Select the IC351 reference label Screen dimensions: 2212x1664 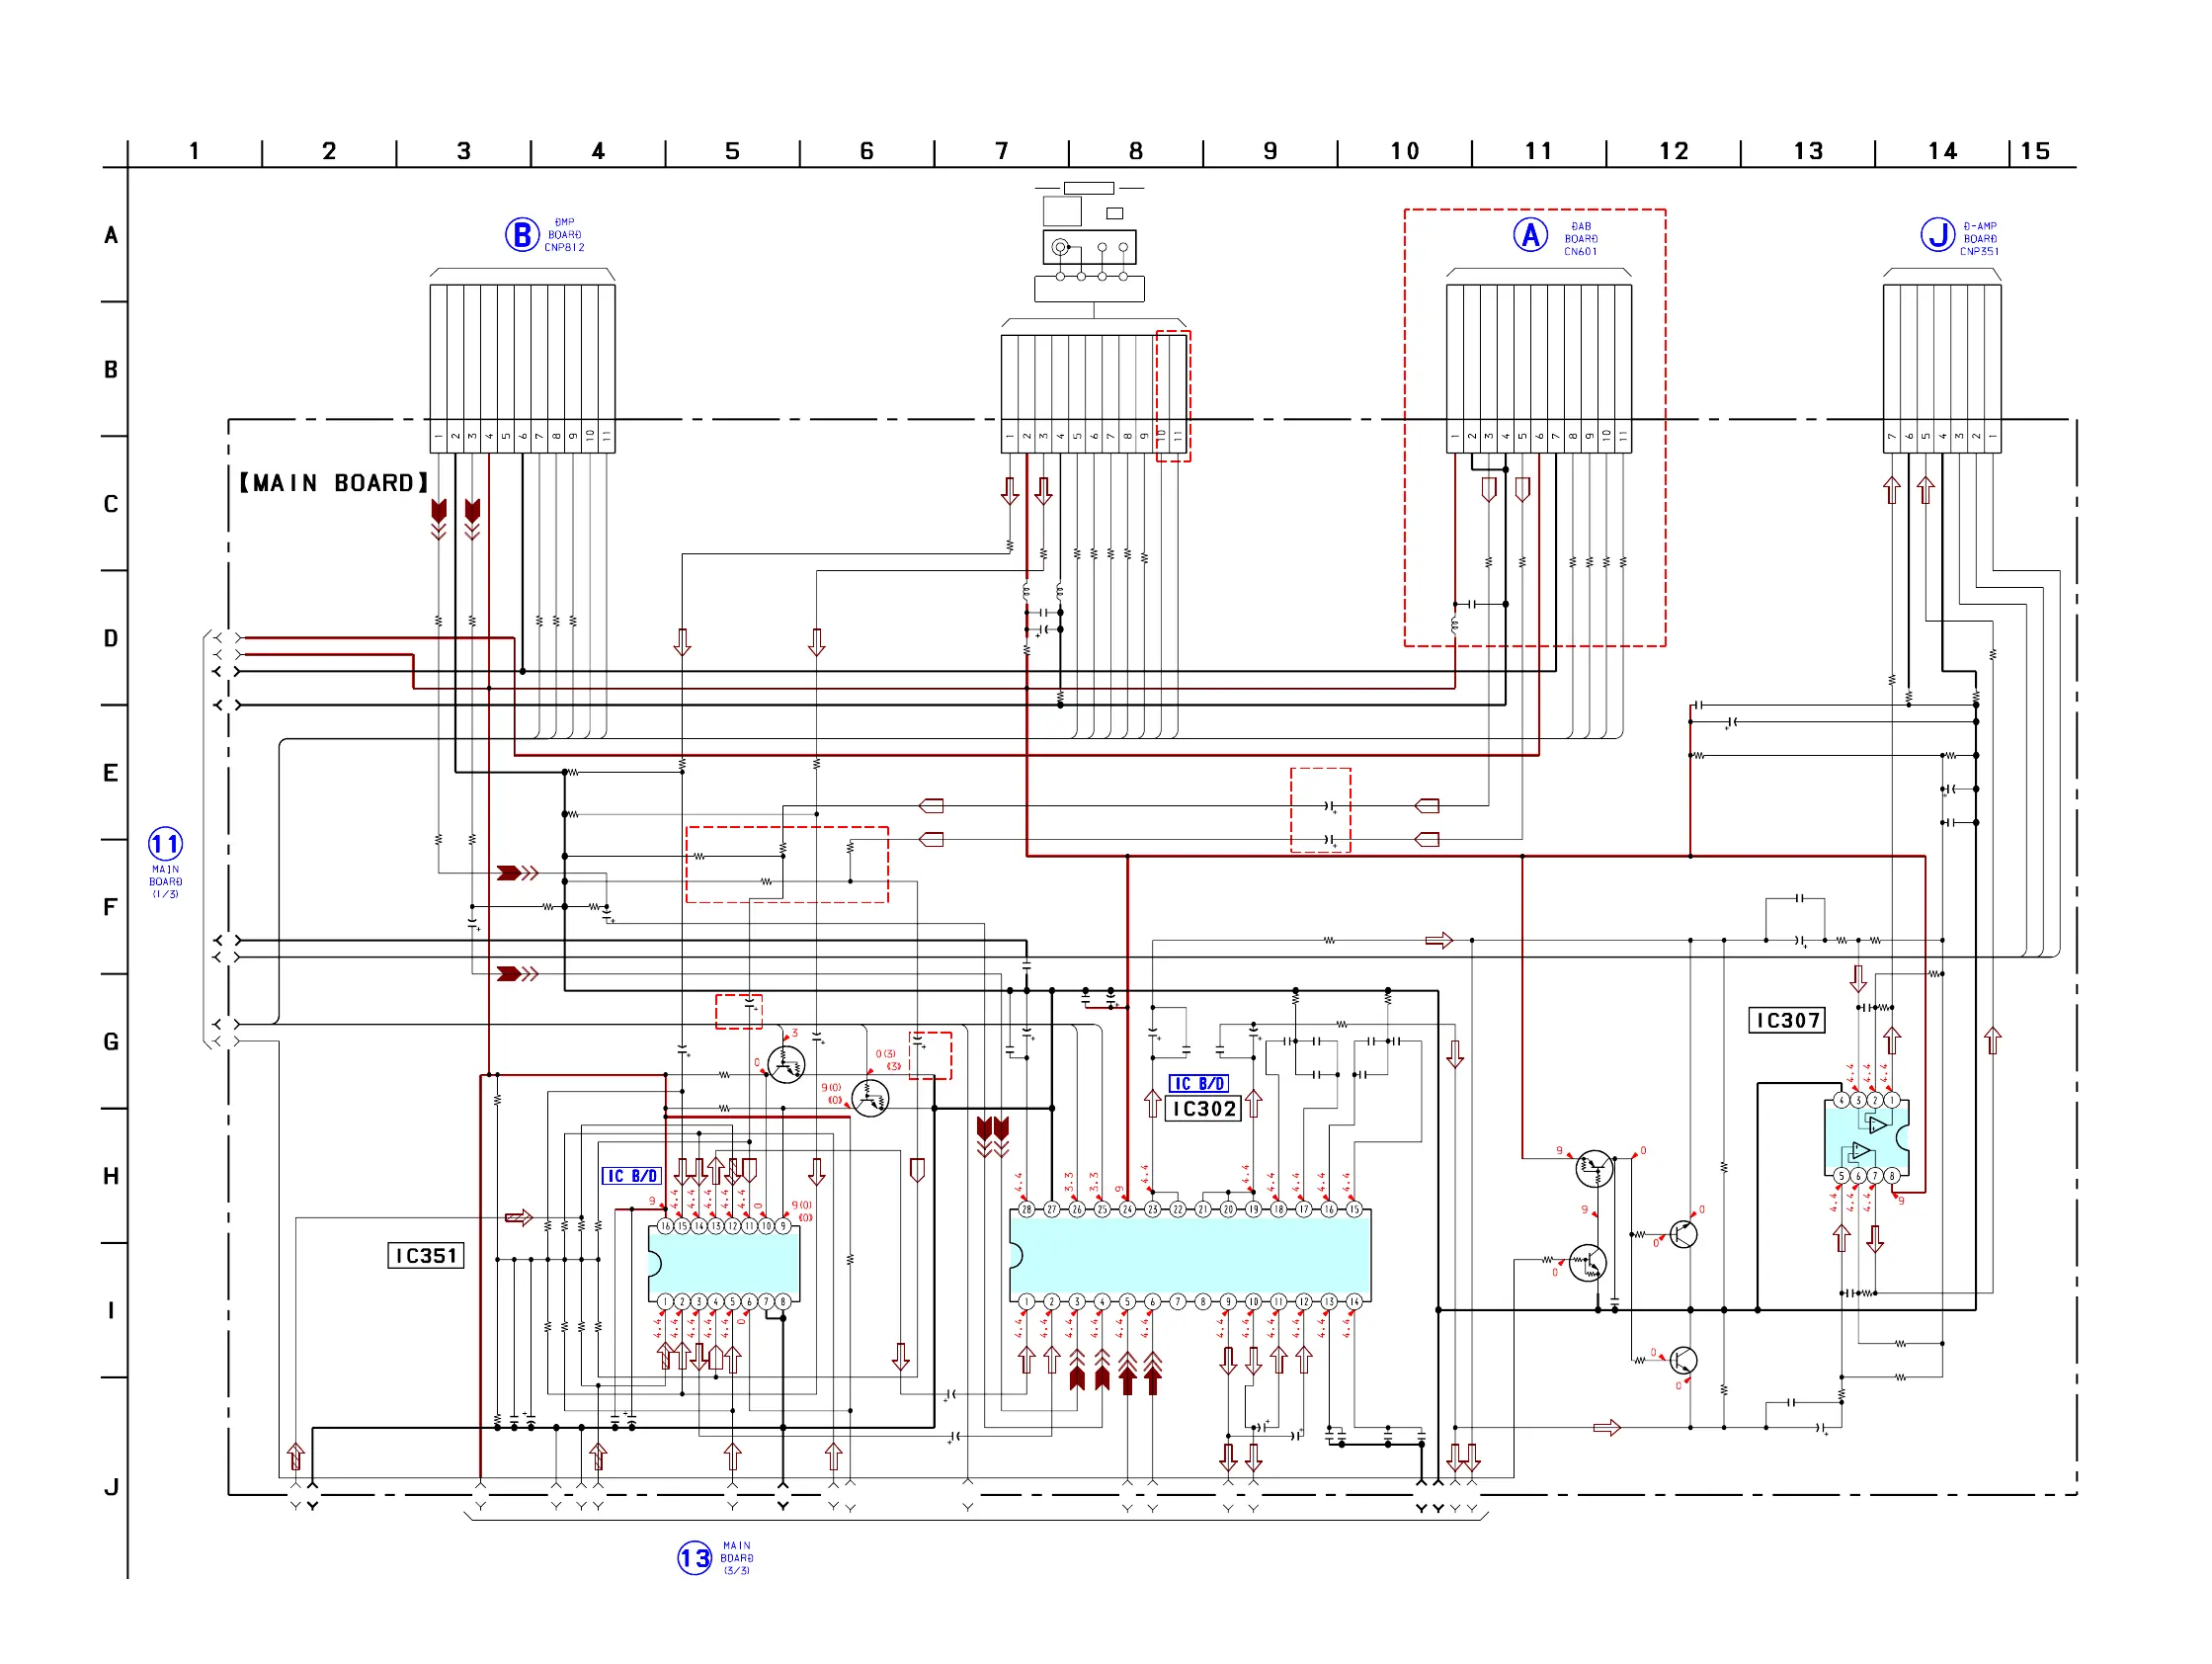click(426, 1255)
